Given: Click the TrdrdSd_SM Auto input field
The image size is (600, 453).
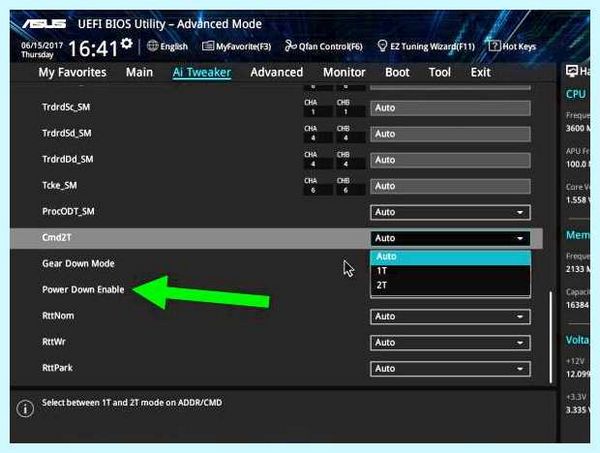Looking at the screenshot, I should [450, 134].
